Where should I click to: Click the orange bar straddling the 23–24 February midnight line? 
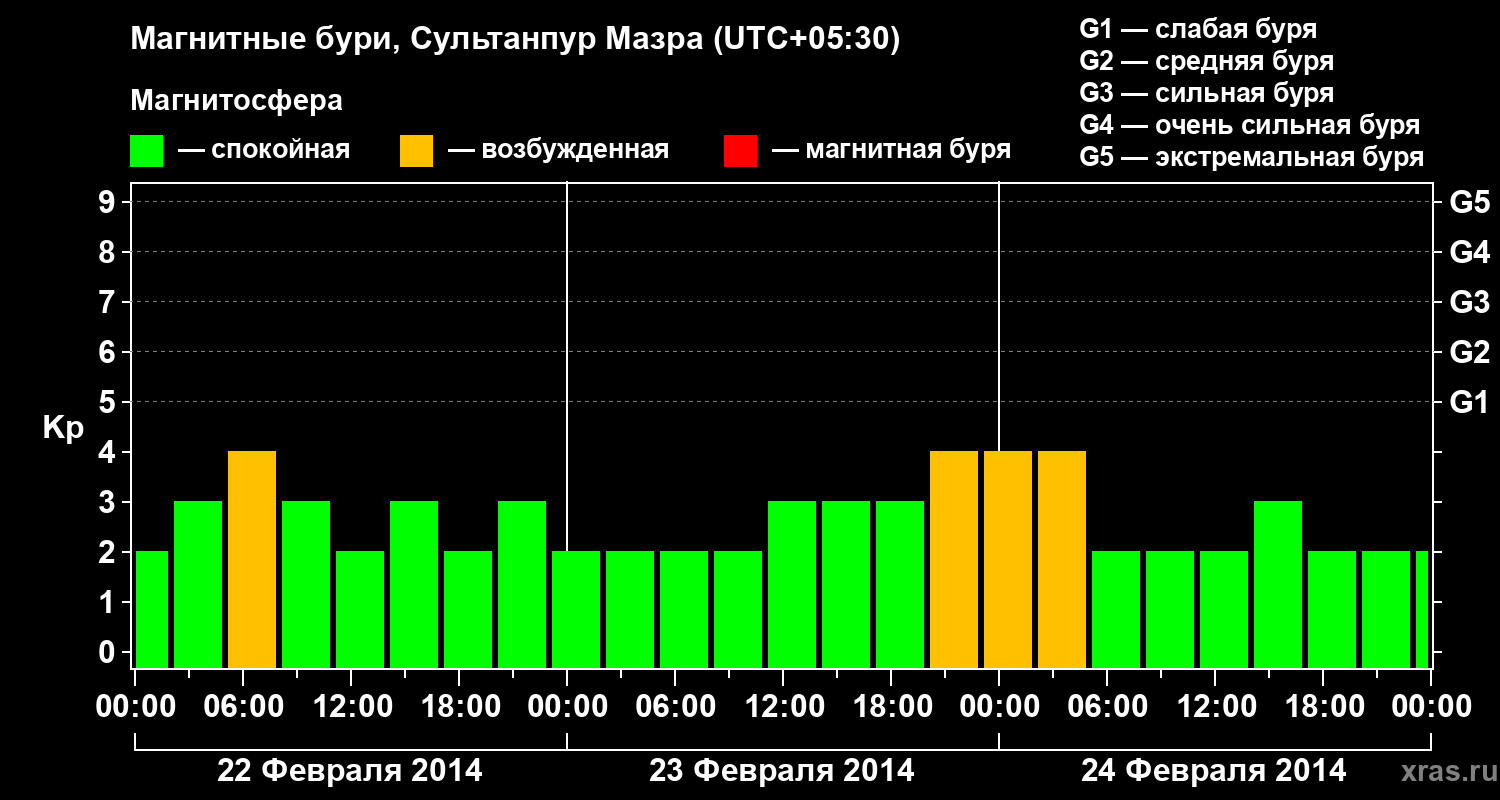pyautogui.click(x=1008, y=560)
